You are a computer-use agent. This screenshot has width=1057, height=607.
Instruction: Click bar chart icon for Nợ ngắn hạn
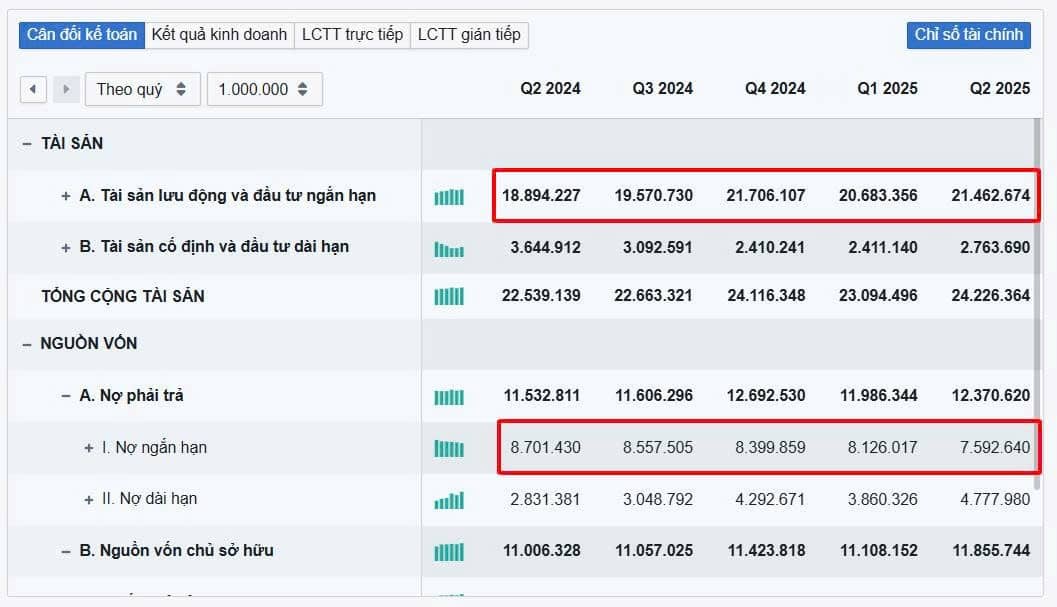pos(449,449)
